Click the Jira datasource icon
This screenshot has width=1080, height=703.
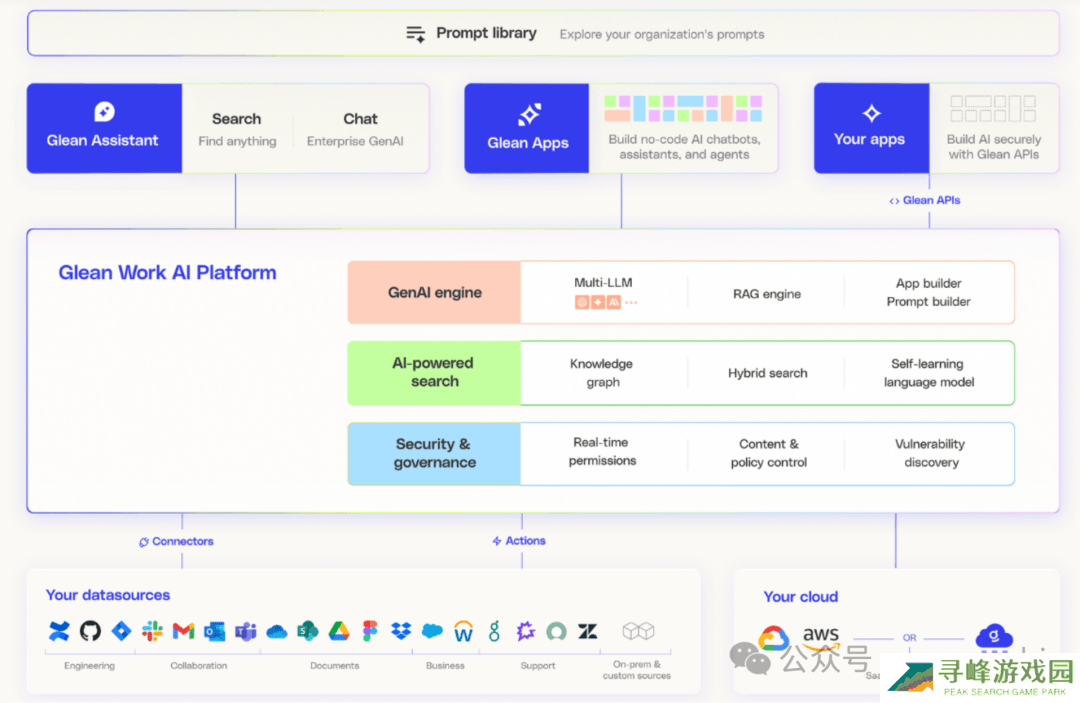pos(121,631)
